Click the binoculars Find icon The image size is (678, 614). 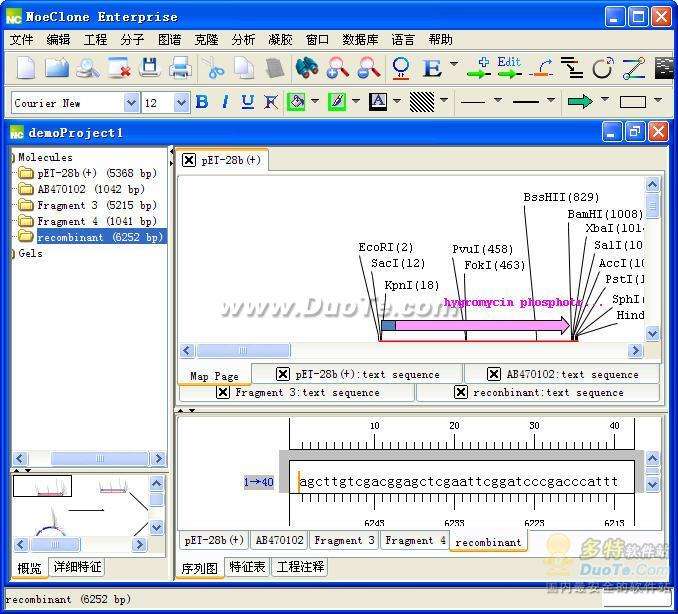point(307,68)
